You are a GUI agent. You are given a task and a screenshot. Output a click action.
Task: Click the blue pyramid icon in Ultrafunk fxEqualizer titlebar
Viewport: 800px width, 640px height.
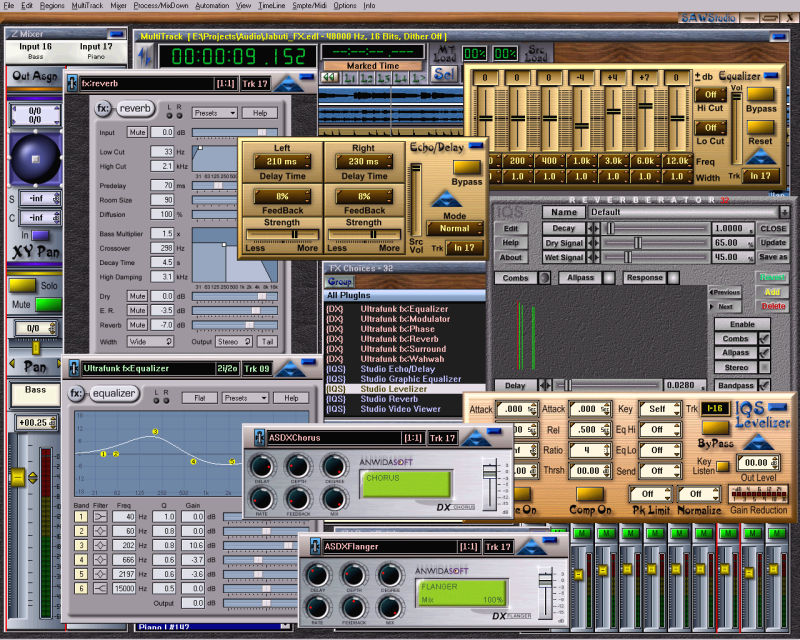pyautogui.click(x=290, y=368)
